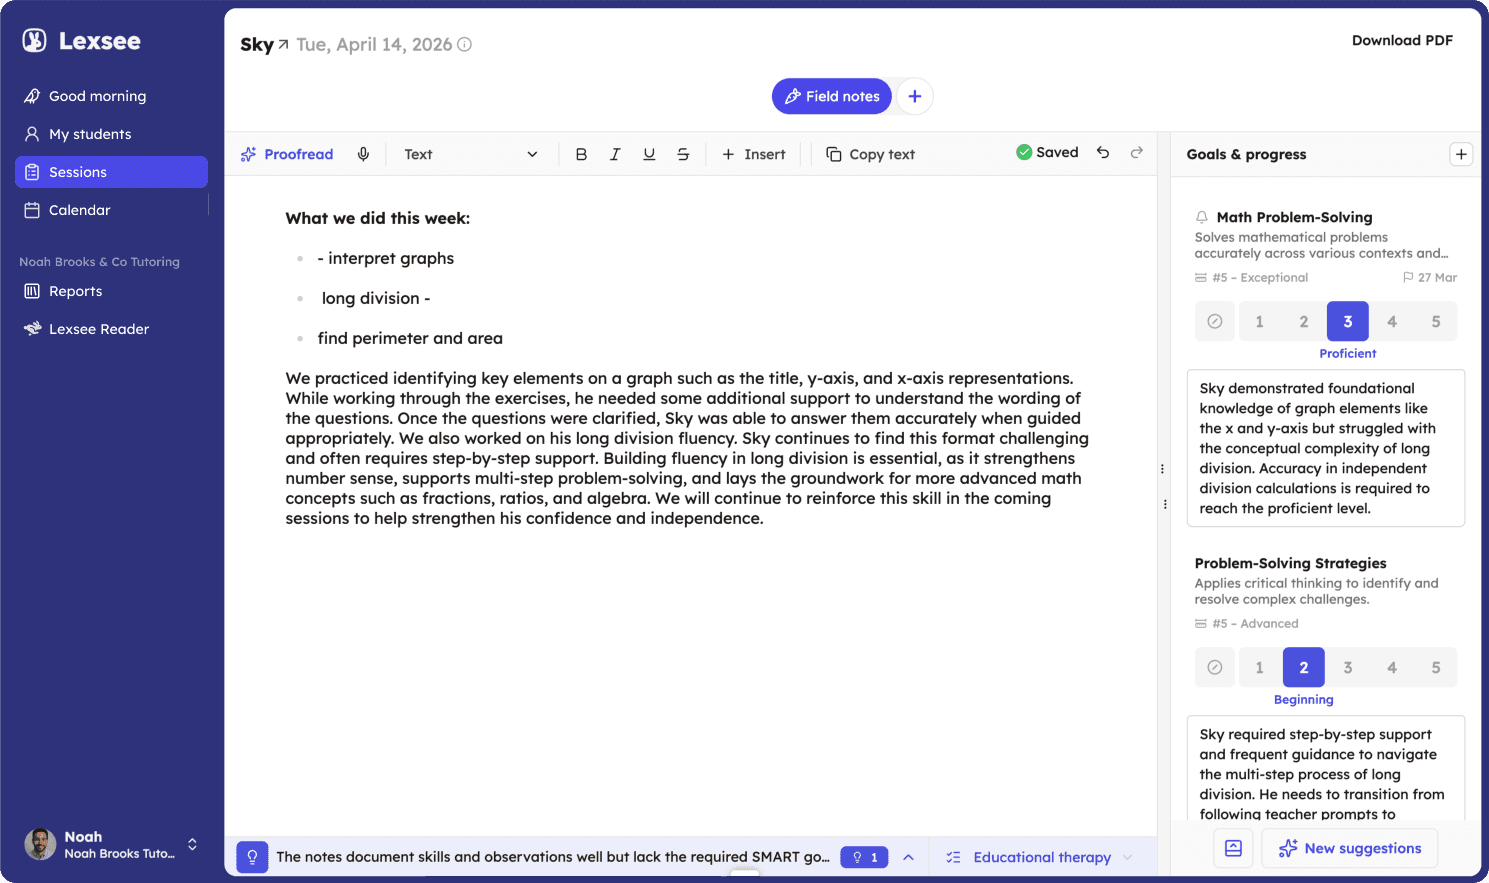Open the Educational therapy dropdown

(1039, 857)
